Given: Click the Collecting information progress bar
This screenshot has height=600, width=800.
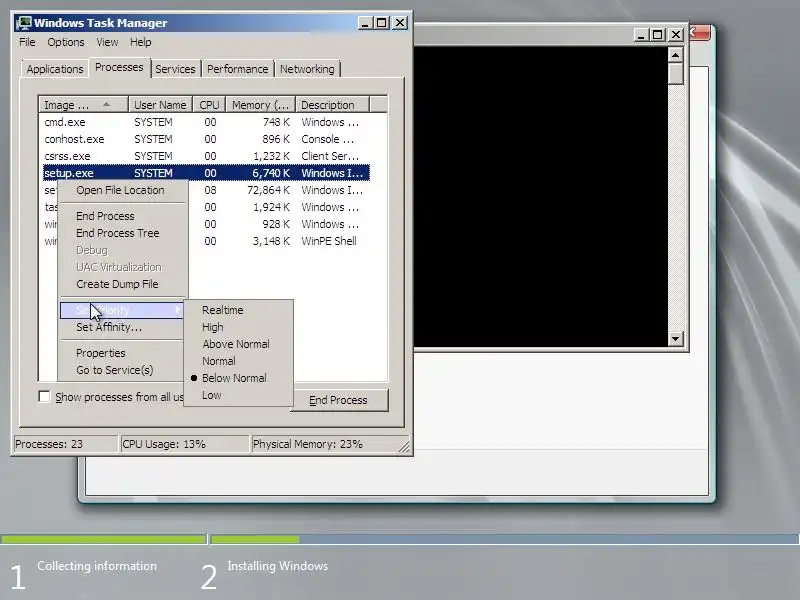Looking at the screenshot, I should pyautogui.click(x=104, y=539).
